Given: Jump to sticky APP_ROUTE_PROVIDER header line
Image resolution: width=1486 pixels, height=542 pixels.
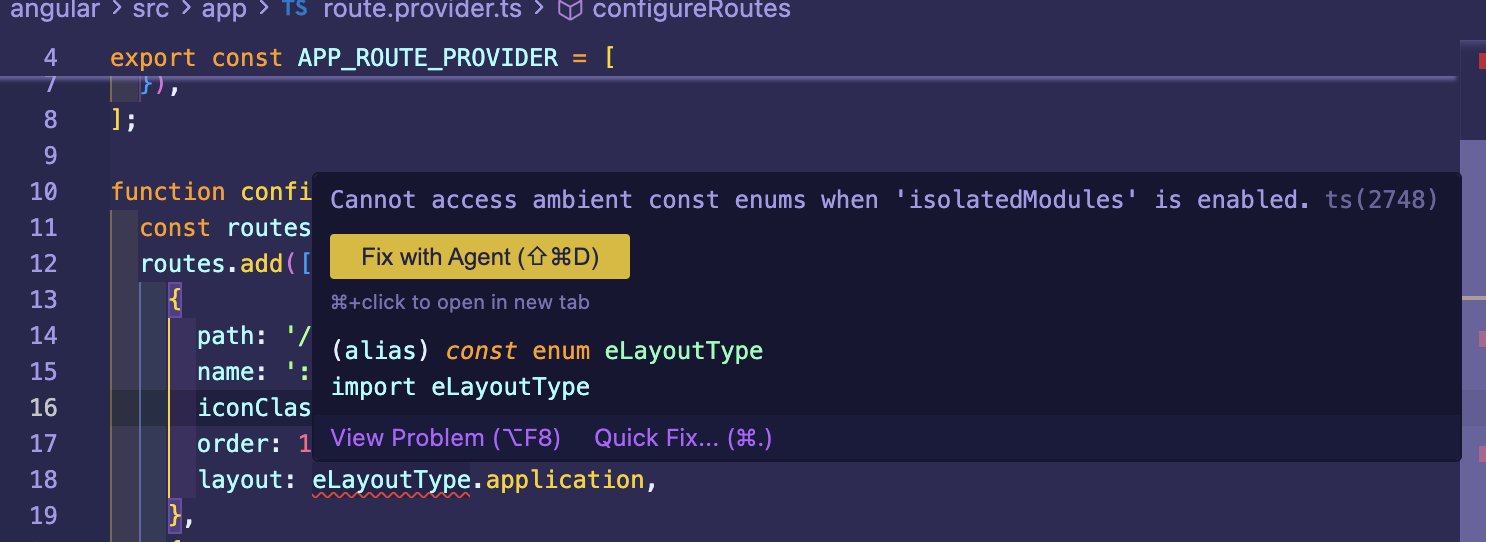Looking at the screenshot, I should click(x=428, y=58).
